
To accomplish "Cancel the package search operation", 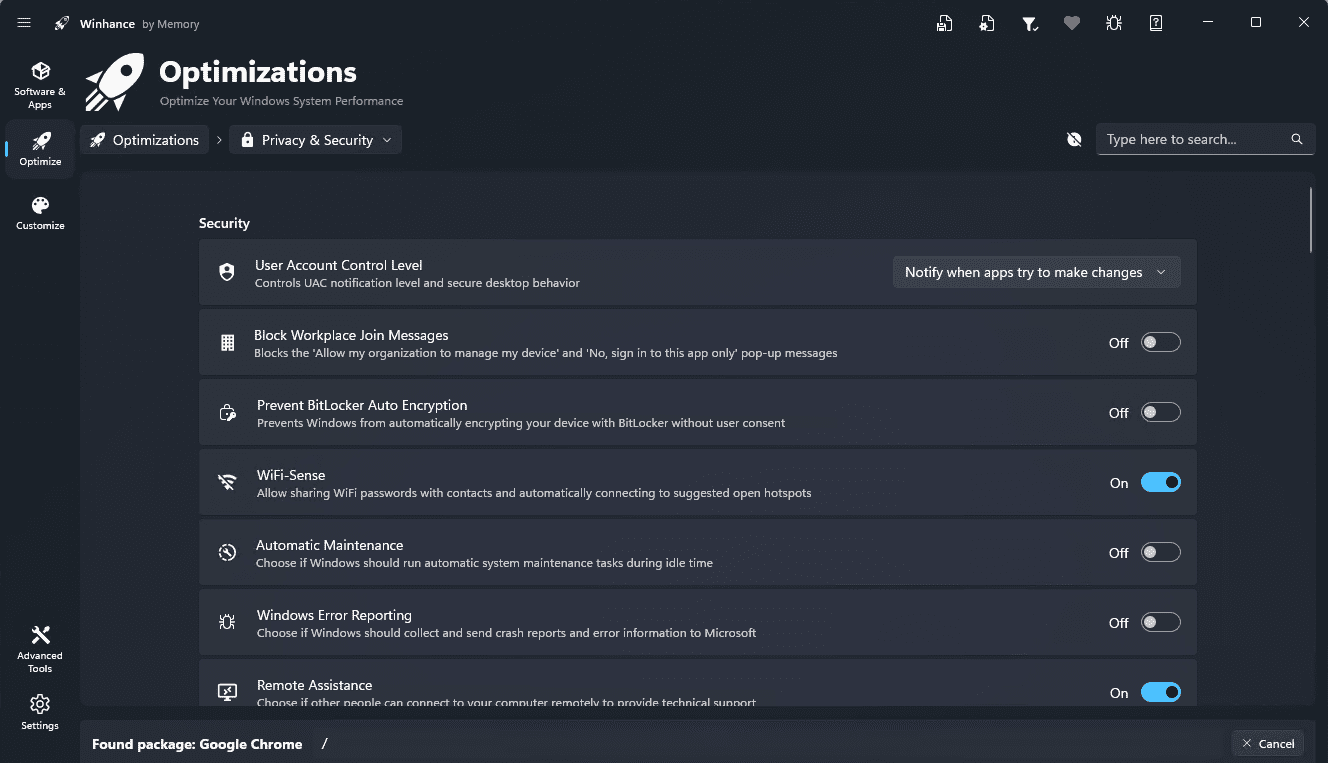I will click(1268, 743).
